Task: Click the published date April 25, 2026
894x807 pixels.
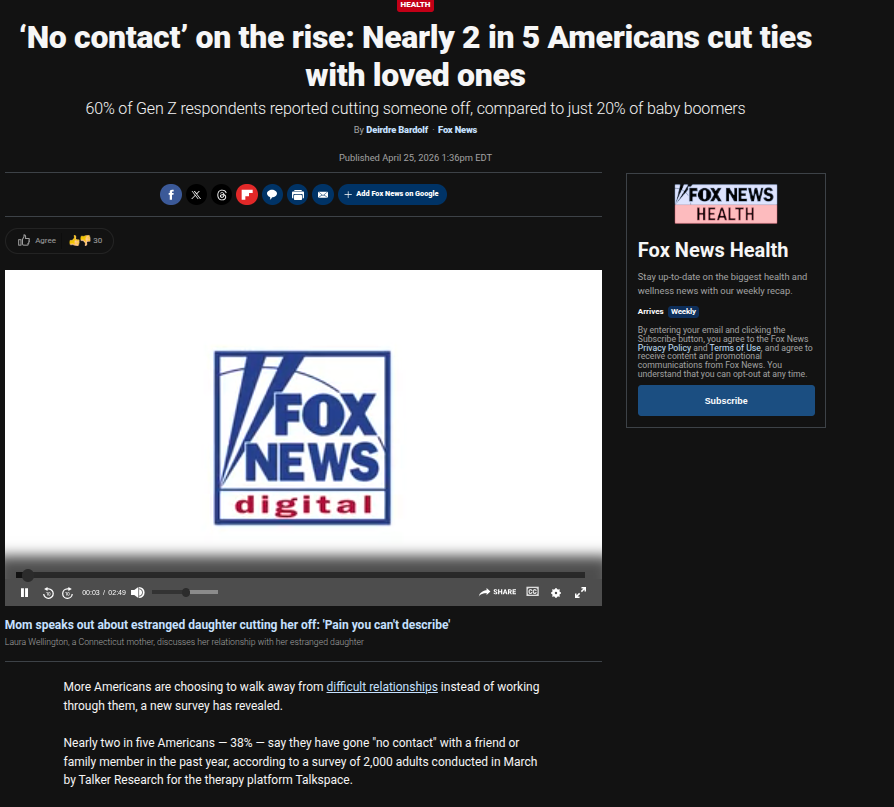Action: click(415, 158)
